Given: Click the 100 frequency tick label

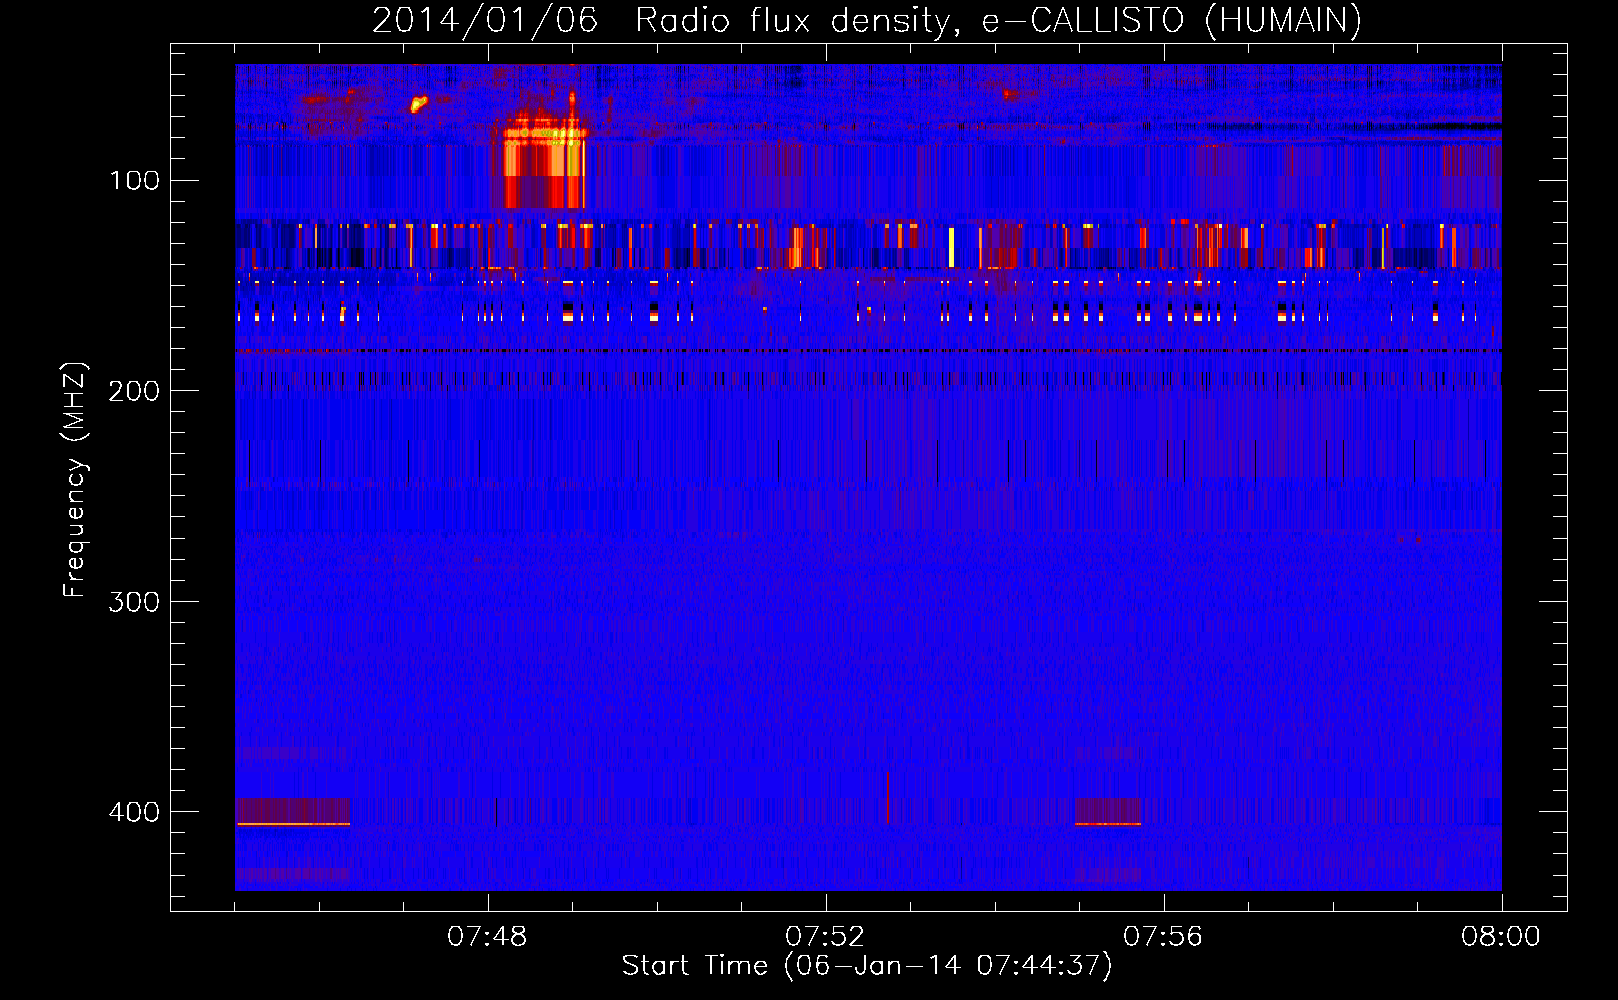Looking at the screenshot, I should click(x=134, y=181).
